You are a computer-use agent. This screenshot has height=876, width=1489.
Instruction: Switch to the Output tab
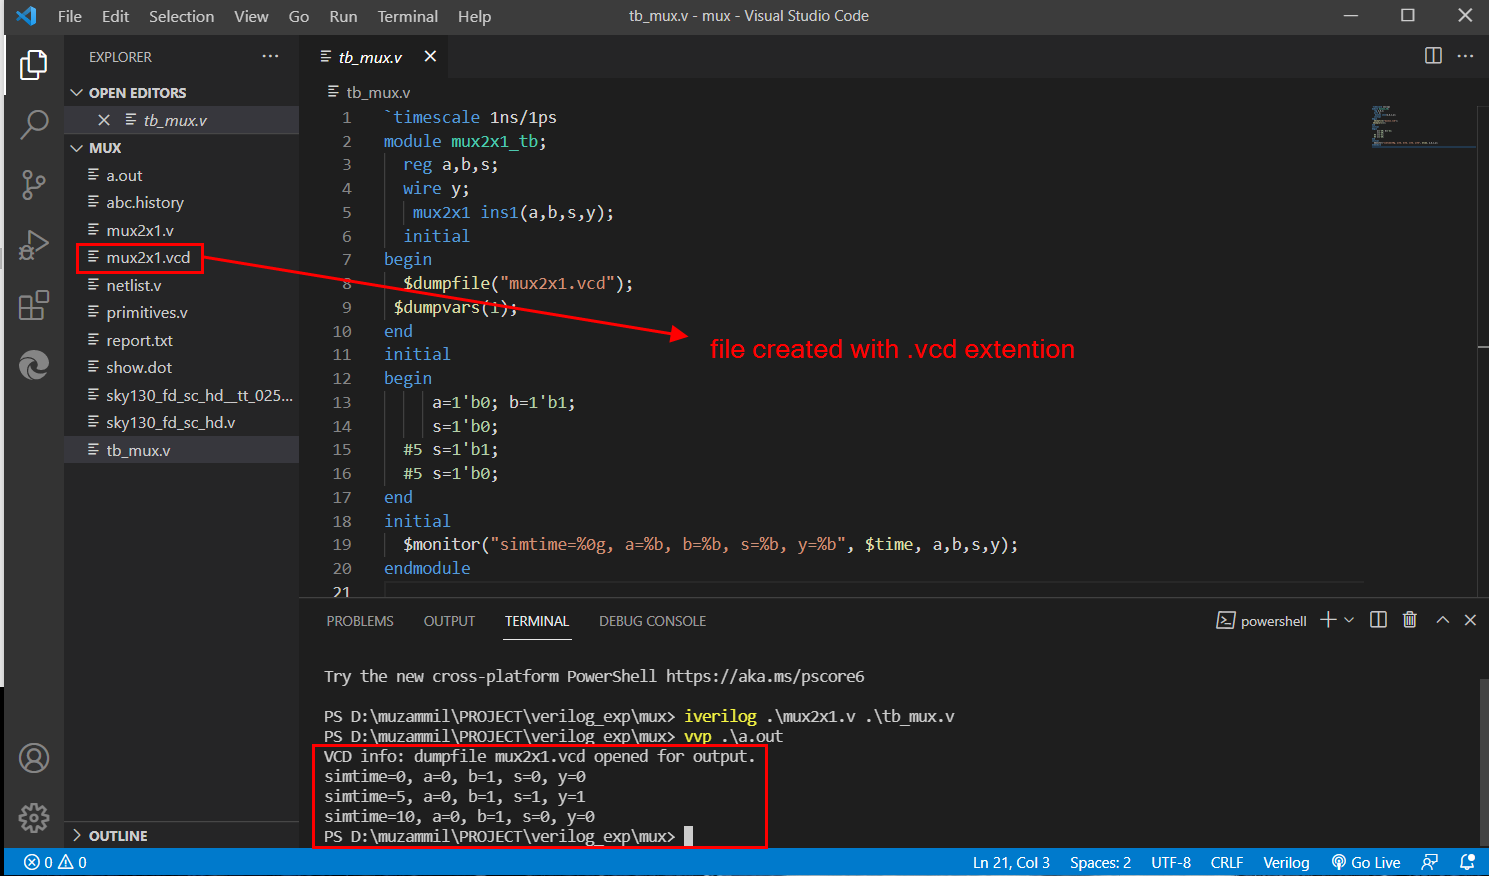(449, 621)
